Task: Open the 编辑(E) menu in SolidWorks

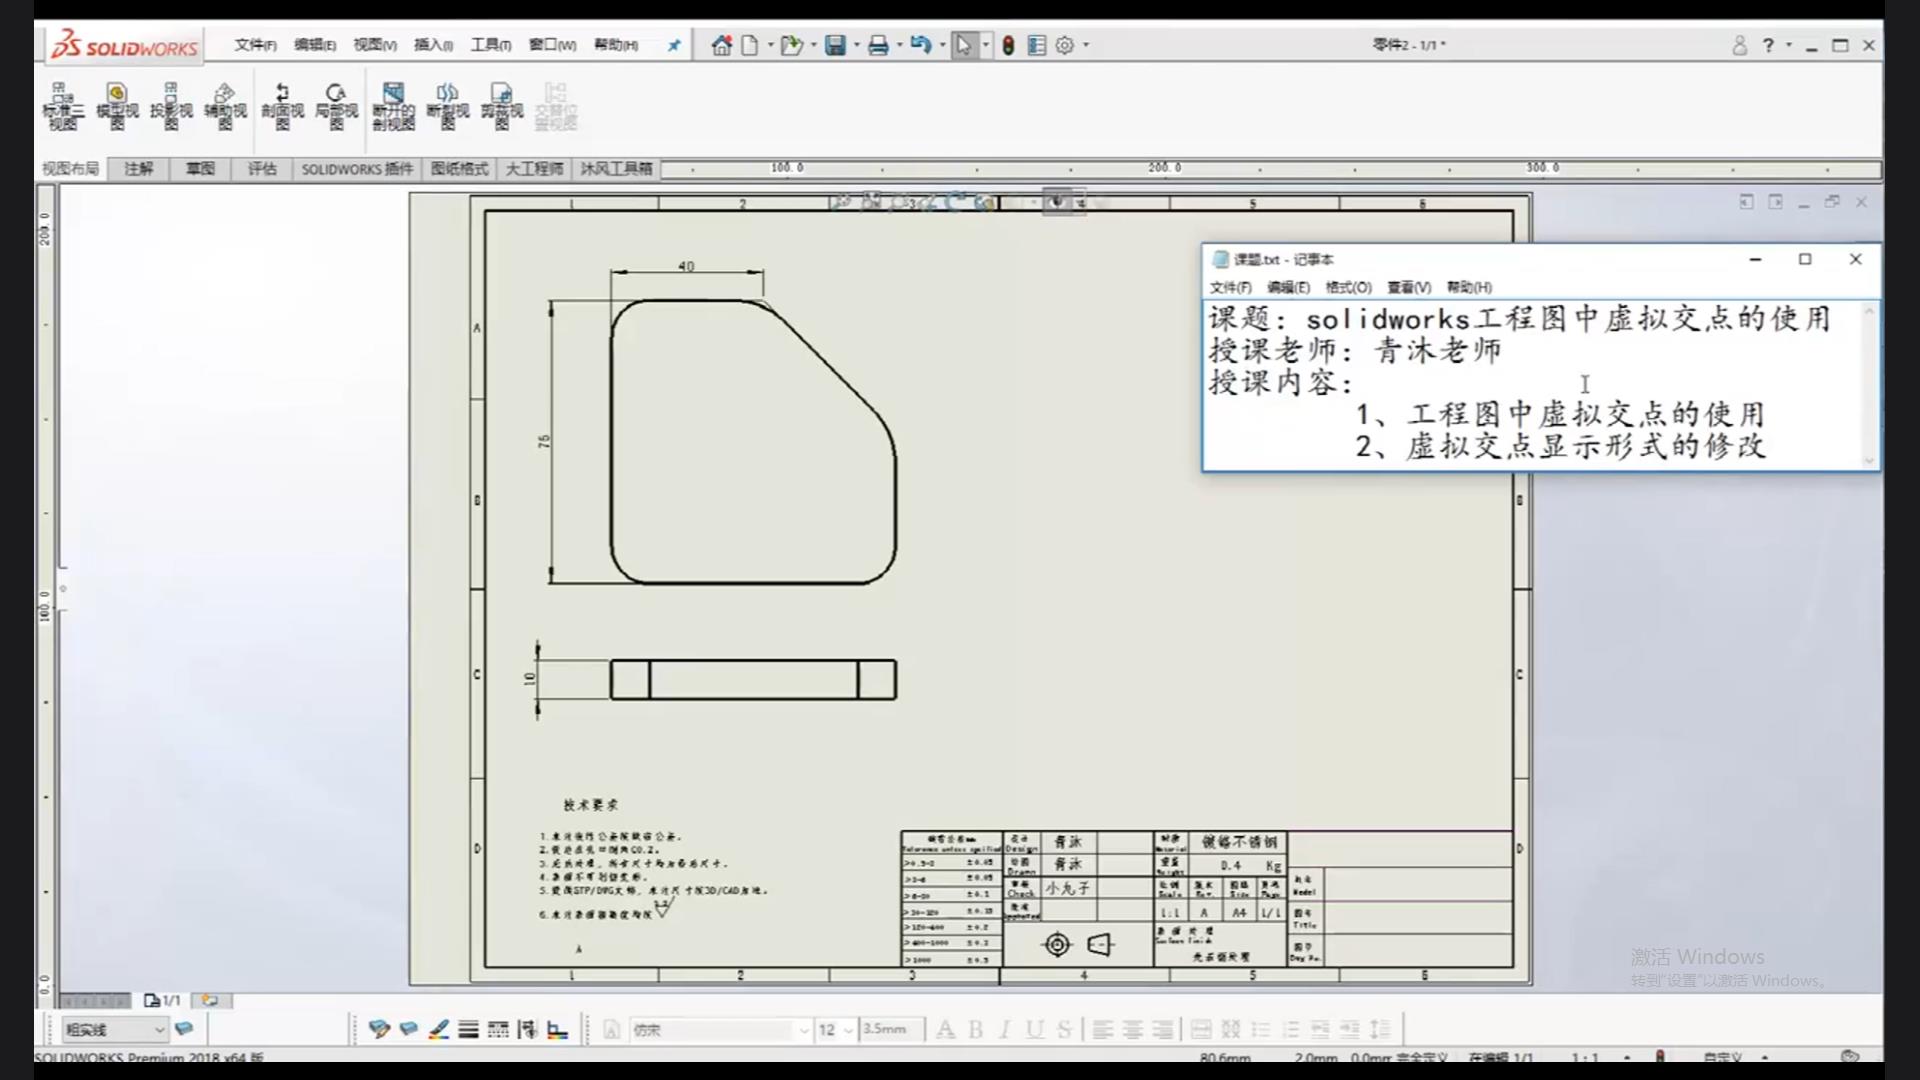Action: coord(315,45)
